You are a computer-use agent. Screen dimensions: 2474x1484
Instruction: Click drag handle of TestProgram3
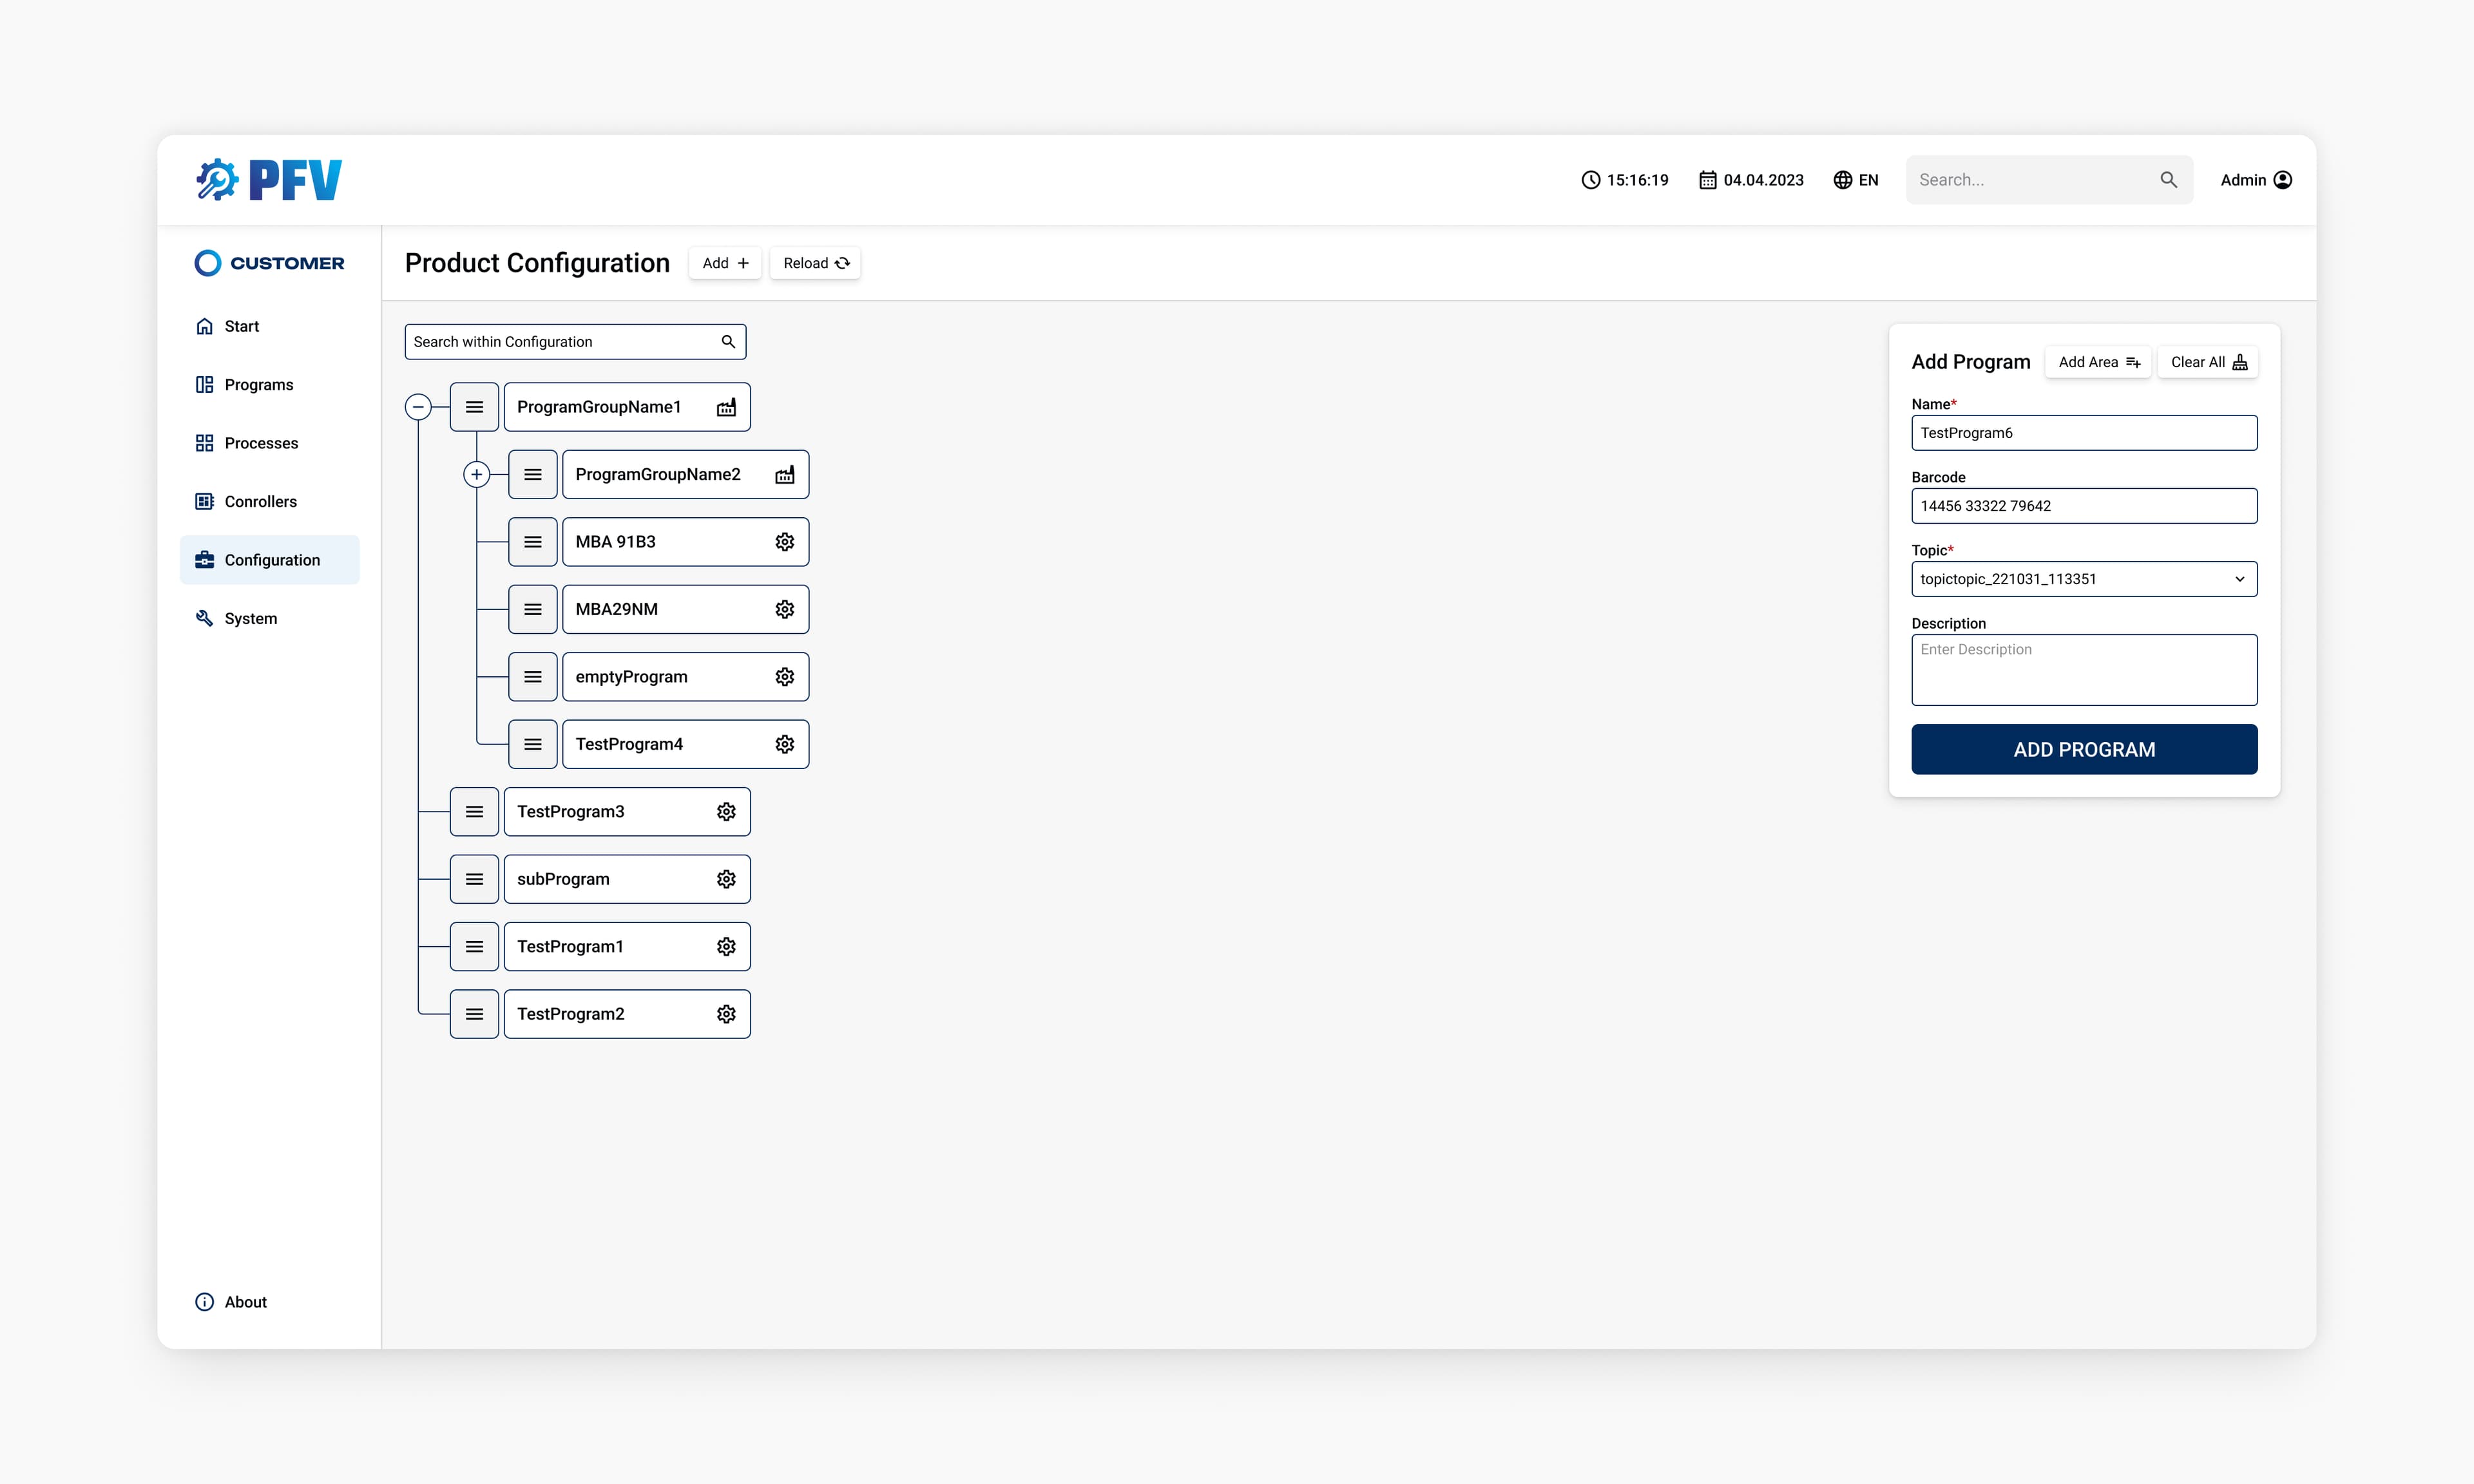tap(474, 812)
